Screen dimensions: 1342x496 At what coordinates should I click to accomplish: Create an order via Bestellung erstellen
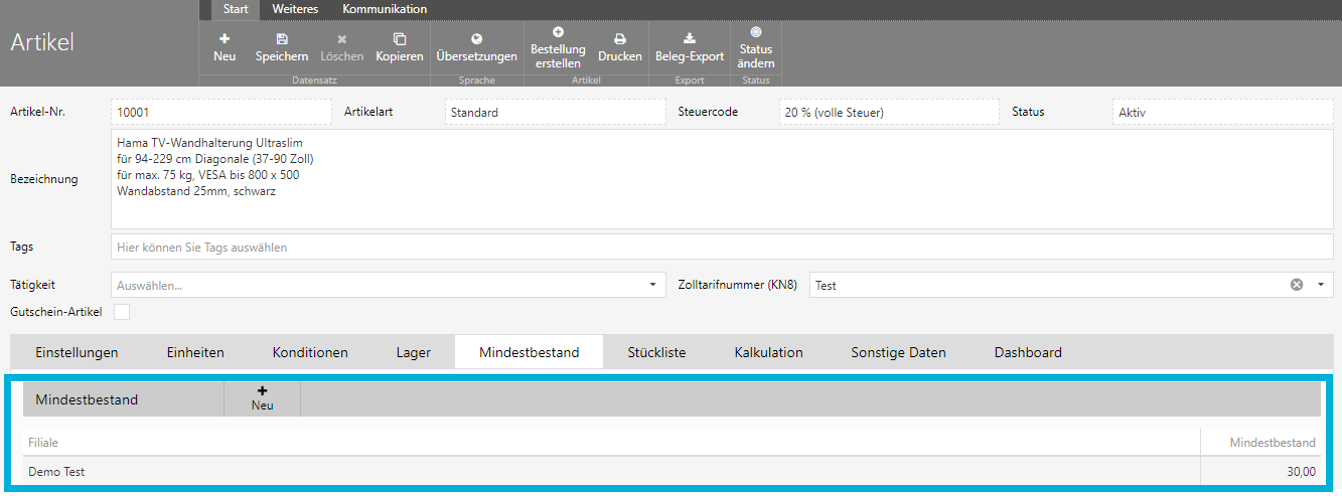point(558,47)
